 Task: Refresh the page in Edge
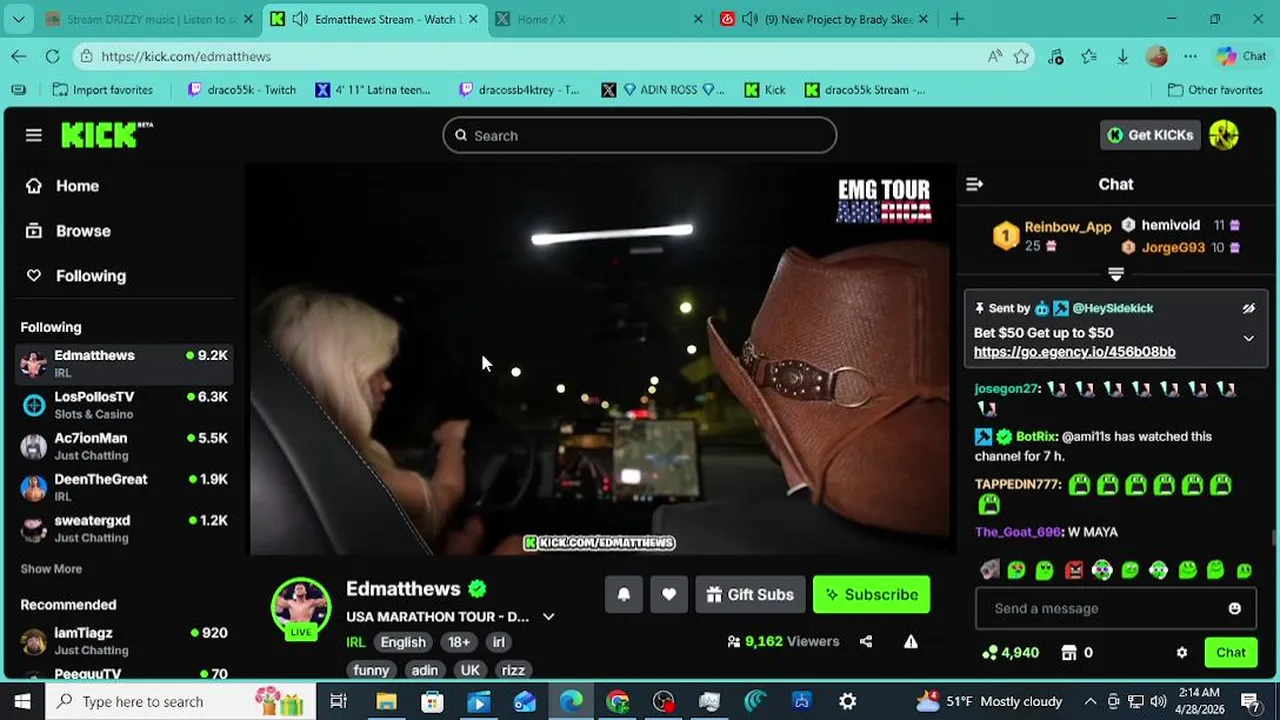click(x=53, y=56)
